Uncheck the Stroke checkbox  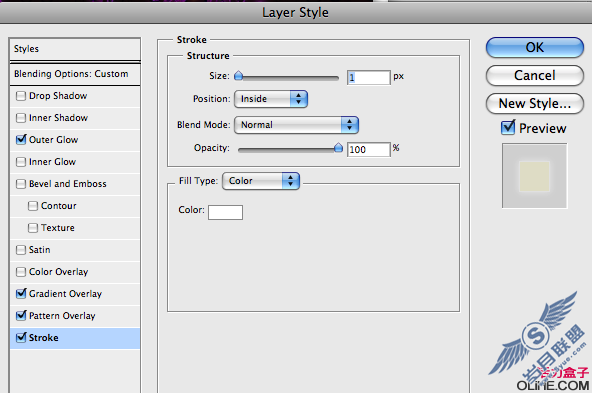click(x=21, y=338)
